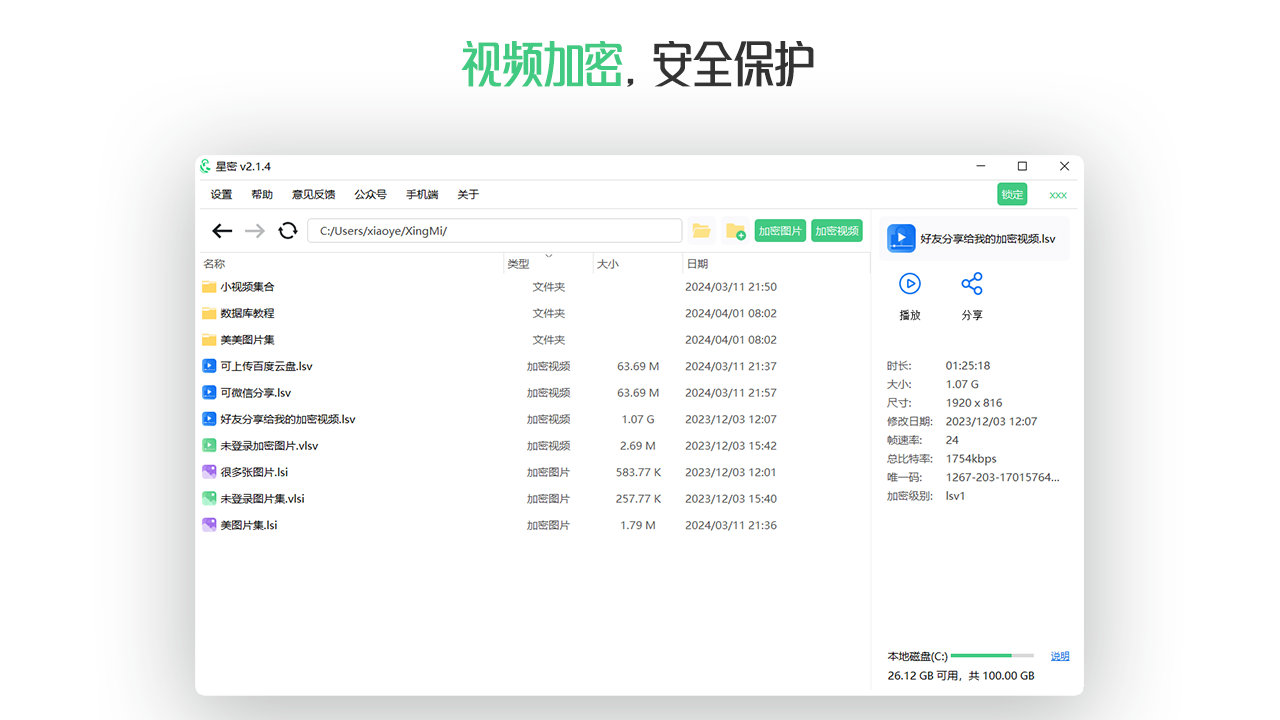
Task: Click the 2.69 M size cell
Action: [638, 446]
